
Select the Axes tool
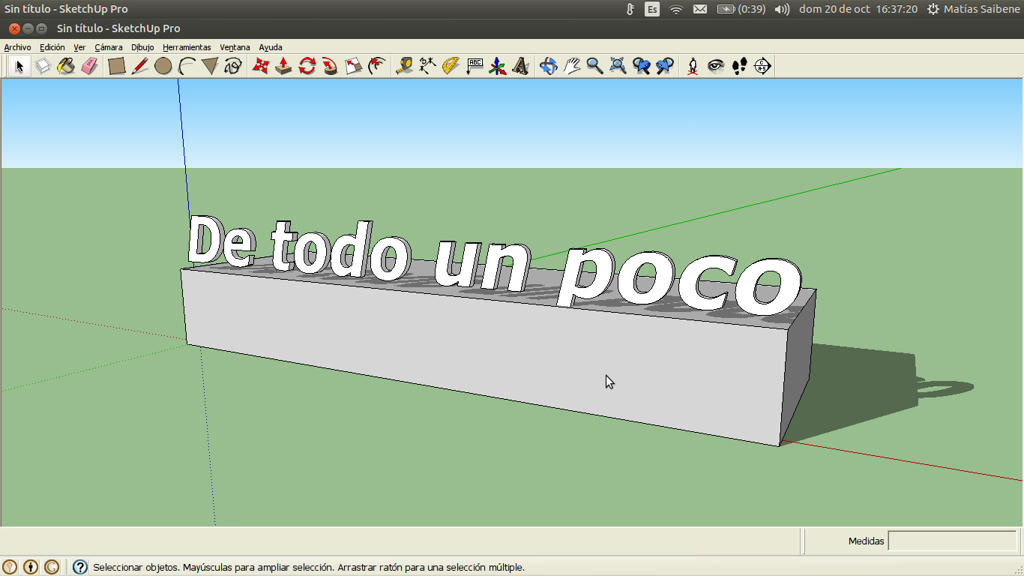click(x=498, y=66)
